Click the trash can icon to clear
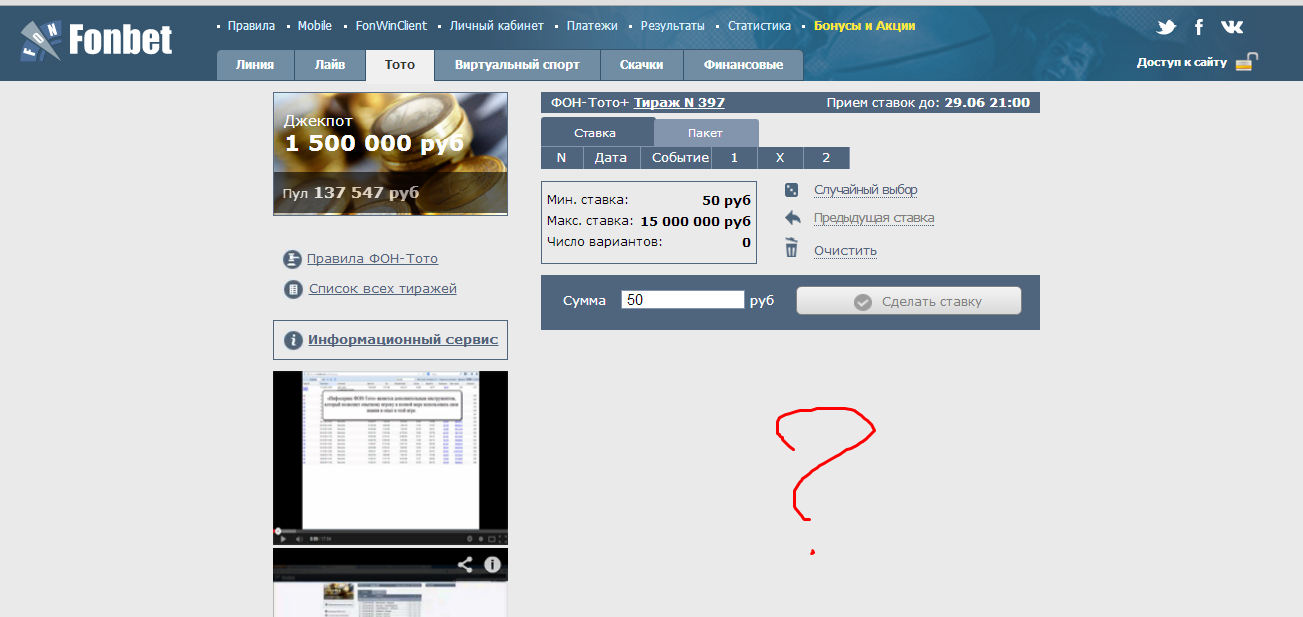This screenshot has width=1303, height=617. point(791,248)
